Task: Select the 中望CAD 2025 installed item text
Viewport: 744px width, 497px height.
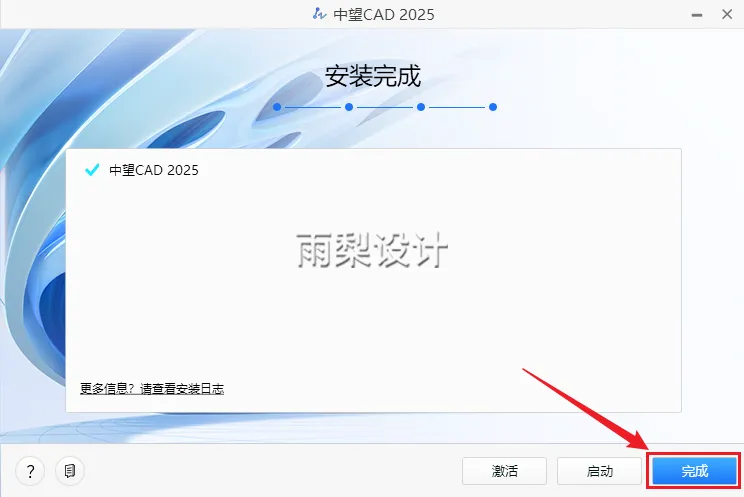Action: (154, 170)
